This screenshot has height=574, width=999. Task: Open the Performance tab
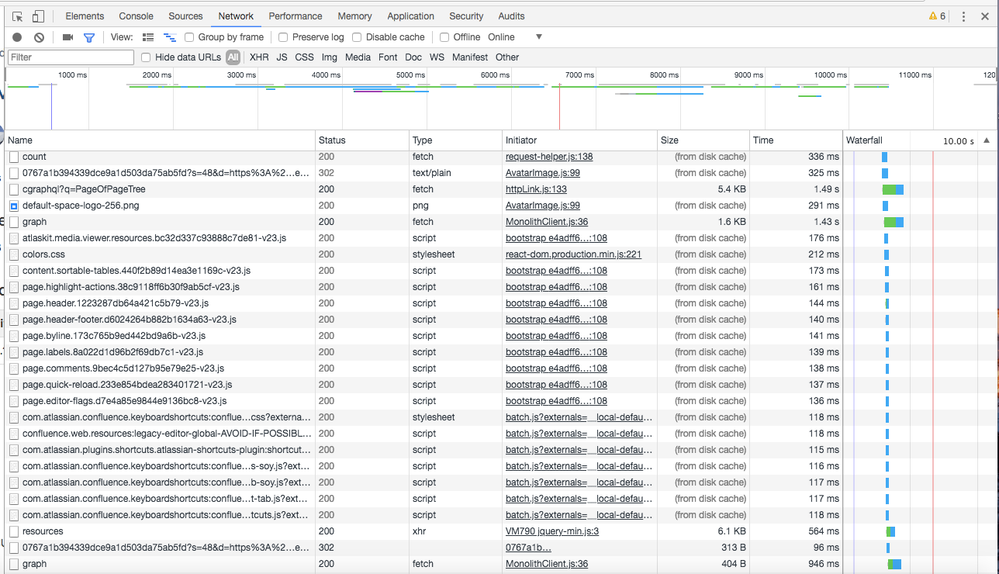tap(295, 16)
